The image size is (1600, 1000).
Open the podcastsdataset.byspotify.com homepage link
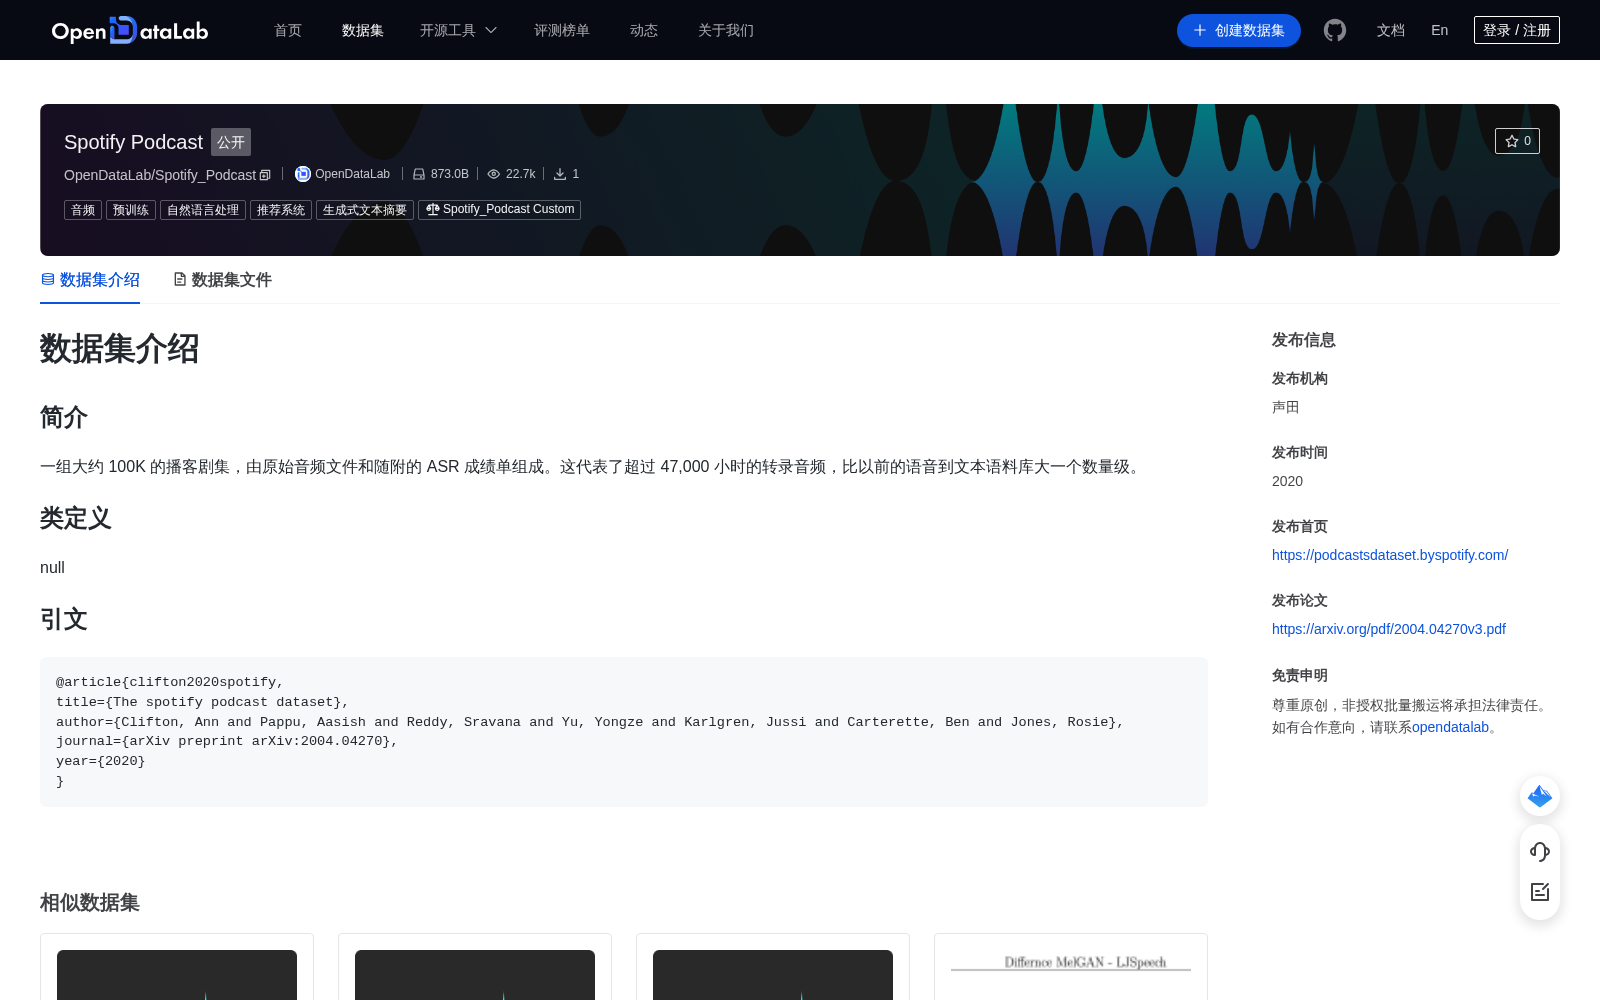coord(1390,555)
